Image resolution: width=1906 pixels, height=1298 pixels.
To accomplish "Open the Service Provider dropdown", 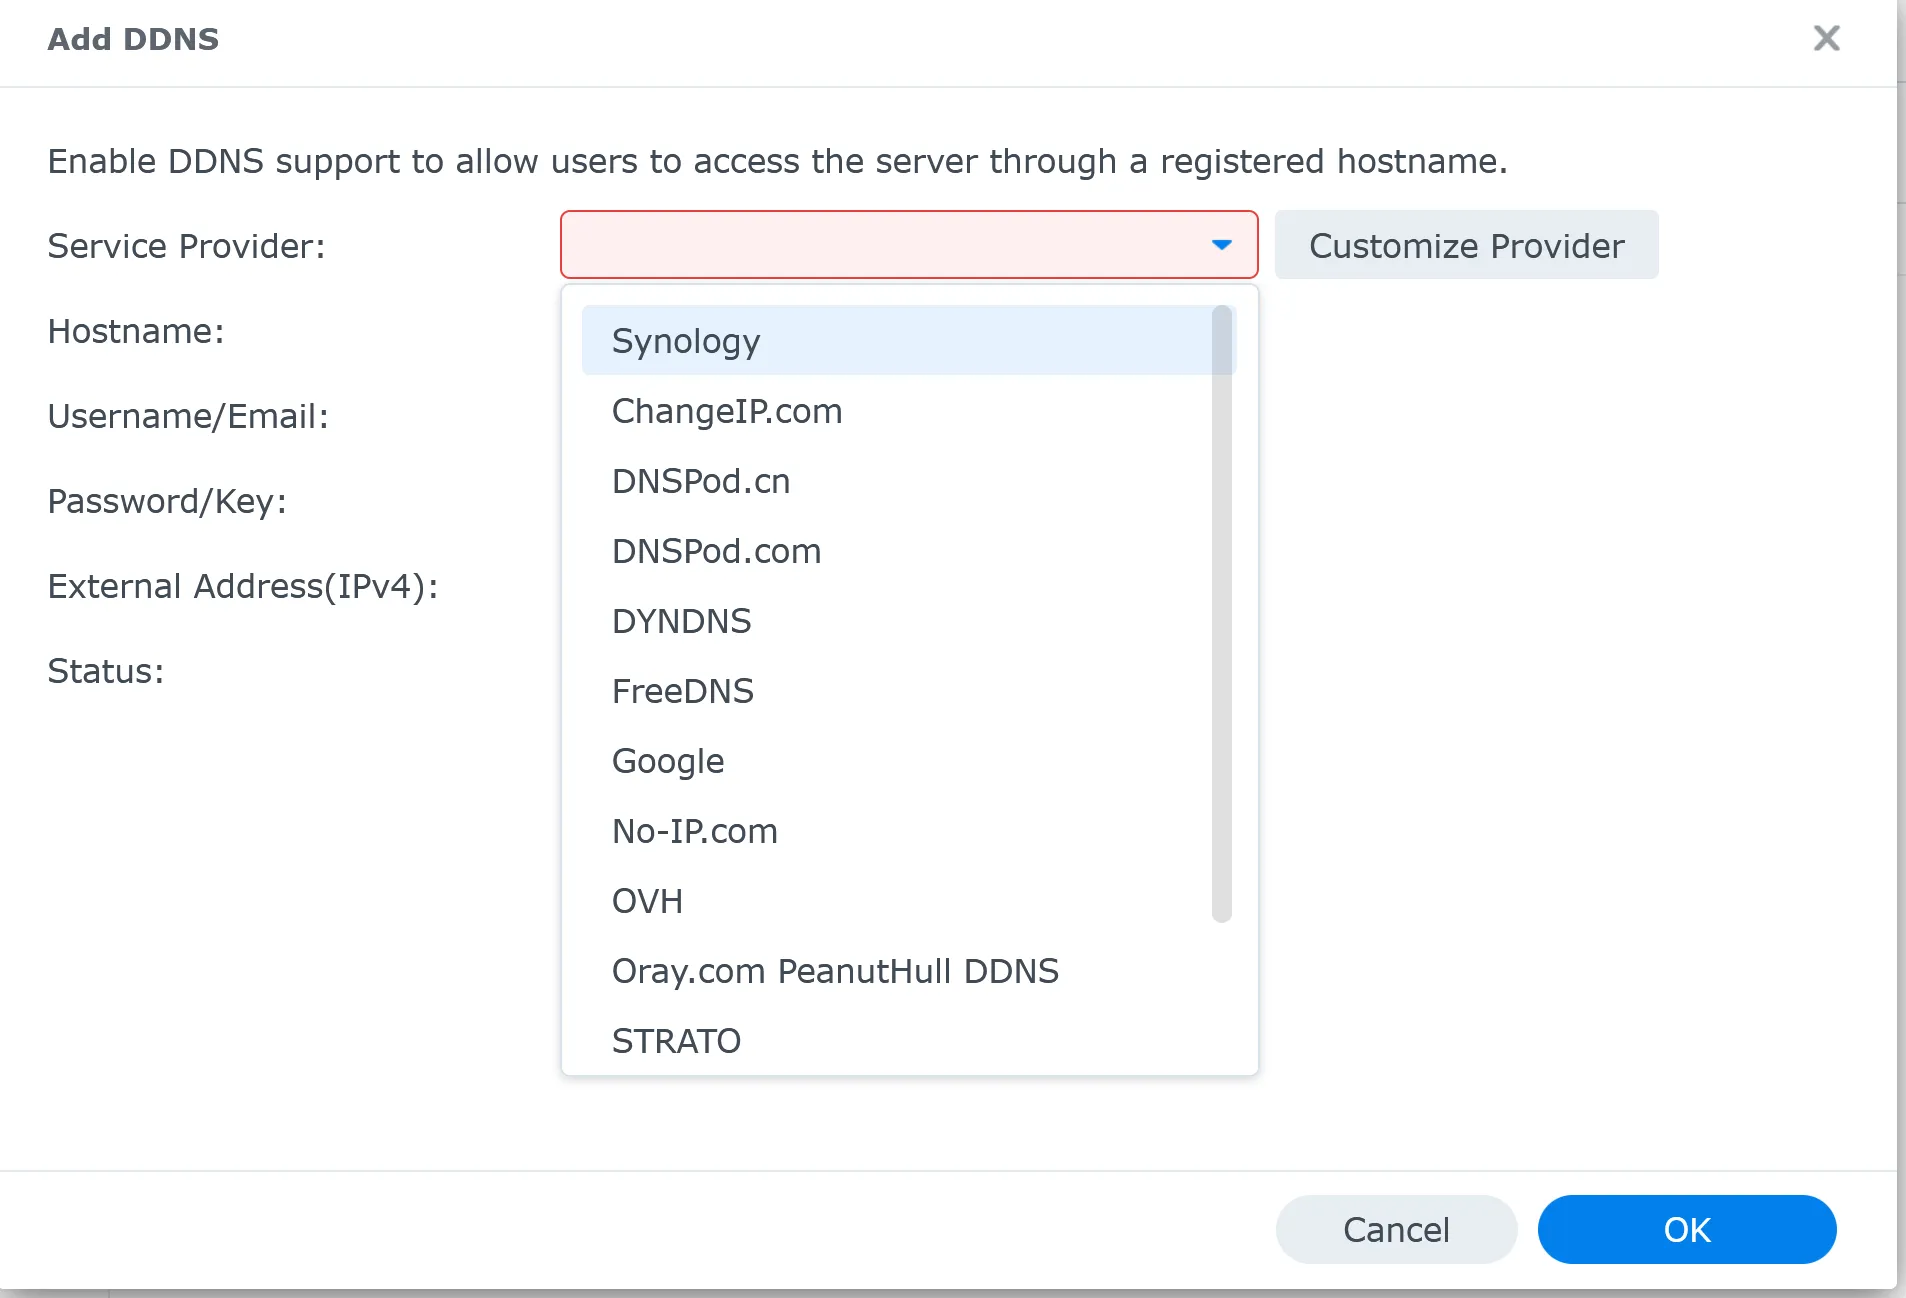I will click(x=906, y=244).
